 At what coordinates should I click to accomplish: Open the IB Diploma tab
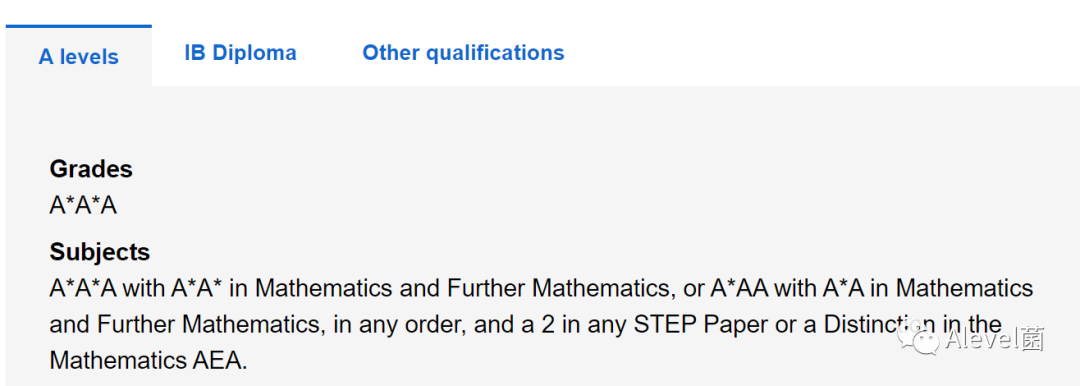pos(240,53)
